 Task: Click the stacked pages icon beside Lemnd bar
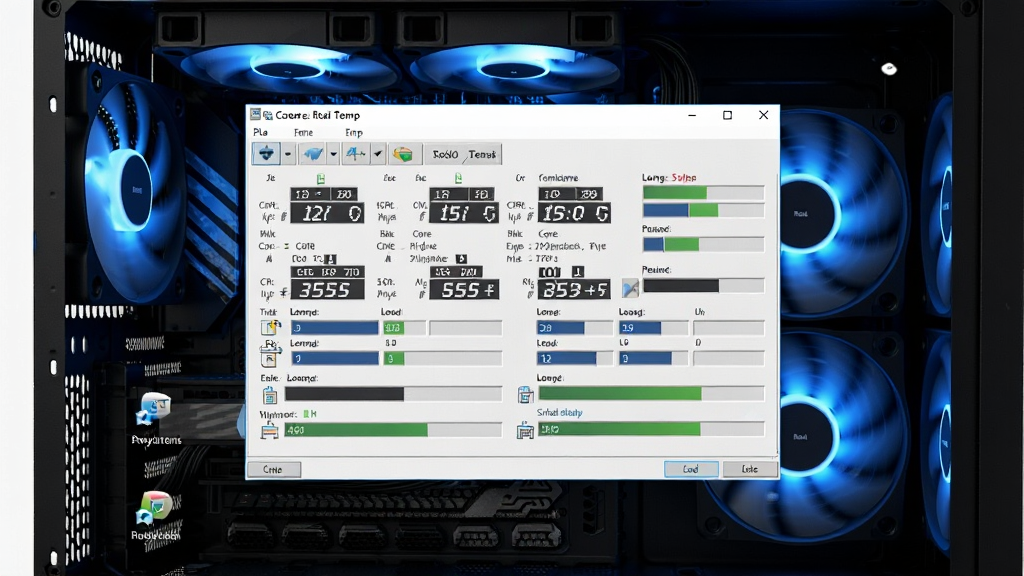pyautogui.click(x=270, y=357)
